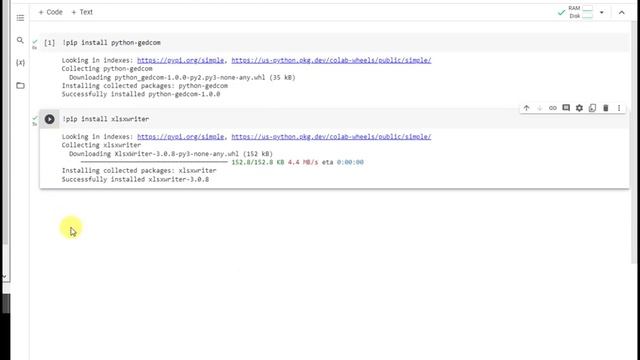Click 'Installing collected packages: python-gedcom' line
This screenshot has width=640, height=360.
(x=145, y=86)
